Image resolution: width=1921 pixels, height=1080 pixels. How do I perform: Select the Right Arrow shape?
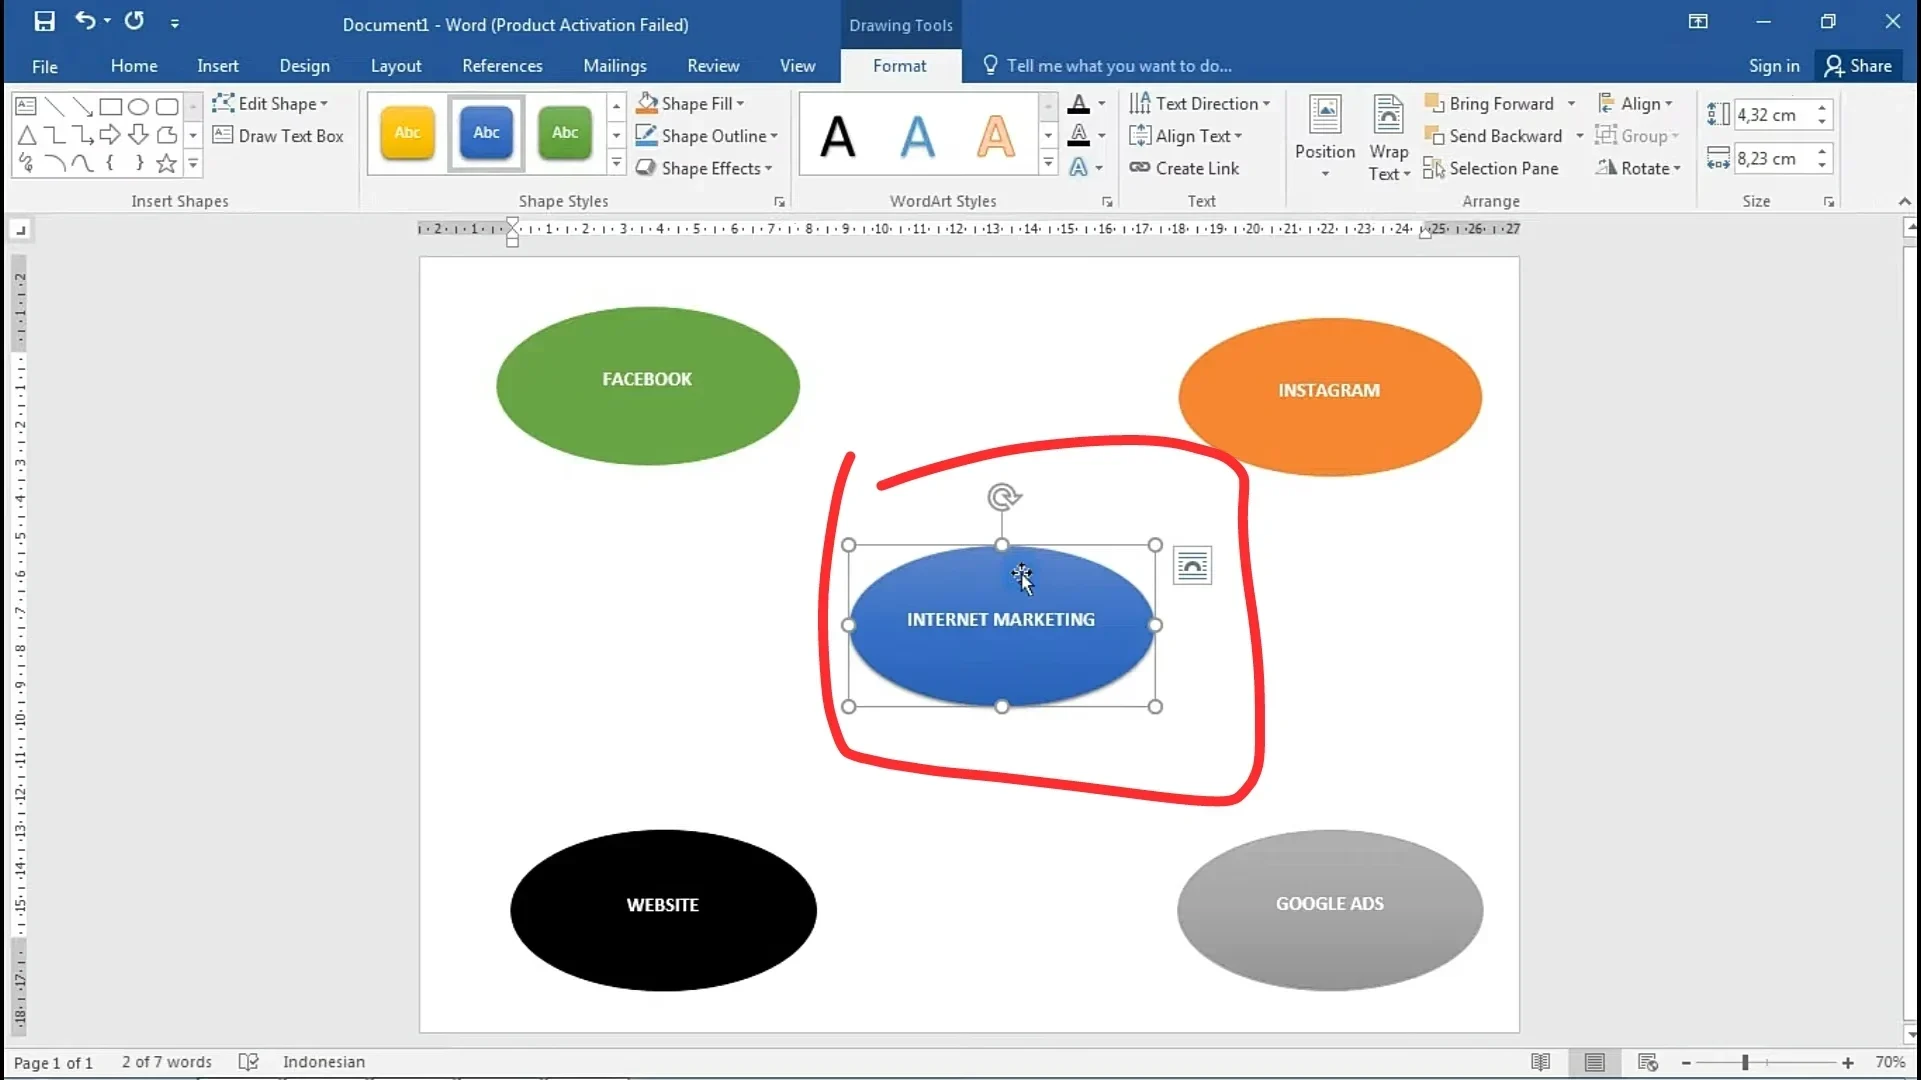coord(111,135)
